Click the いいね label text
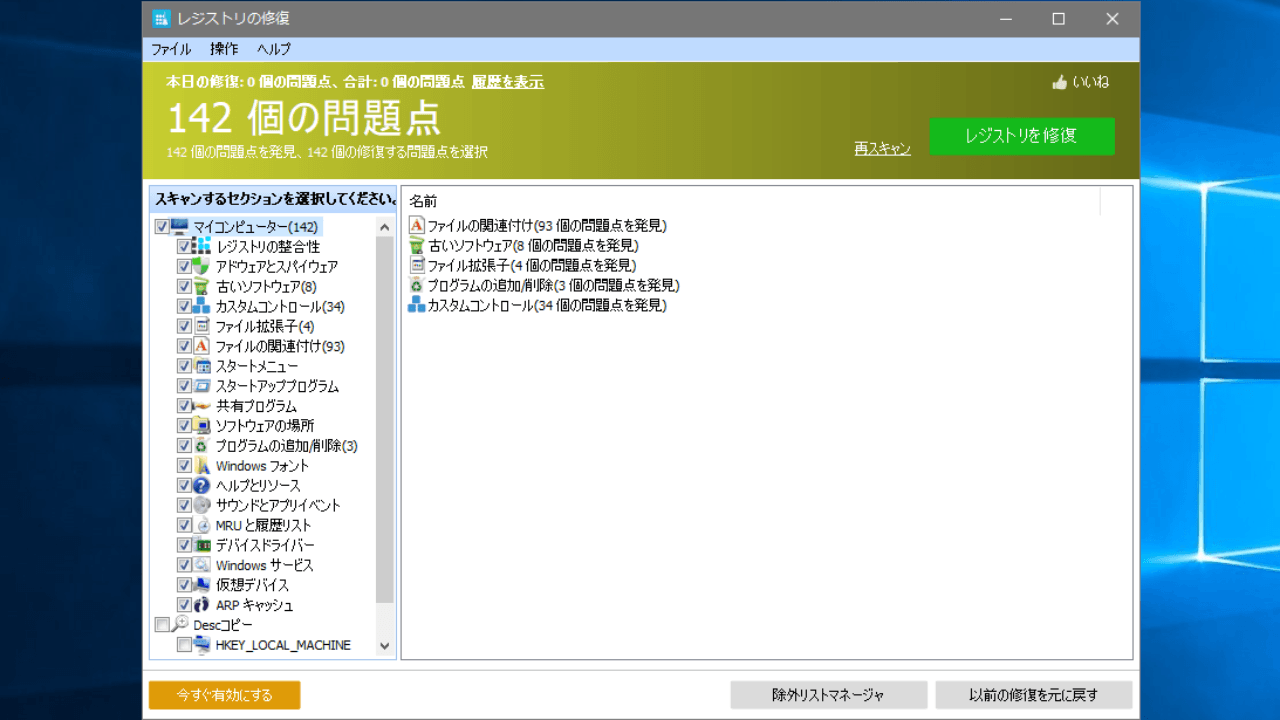 tap(1091, 82)
